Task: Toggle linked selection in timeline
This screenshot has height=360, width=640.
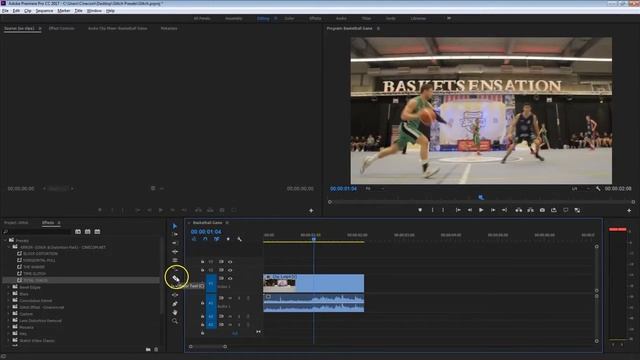Action: coord(217,239)
